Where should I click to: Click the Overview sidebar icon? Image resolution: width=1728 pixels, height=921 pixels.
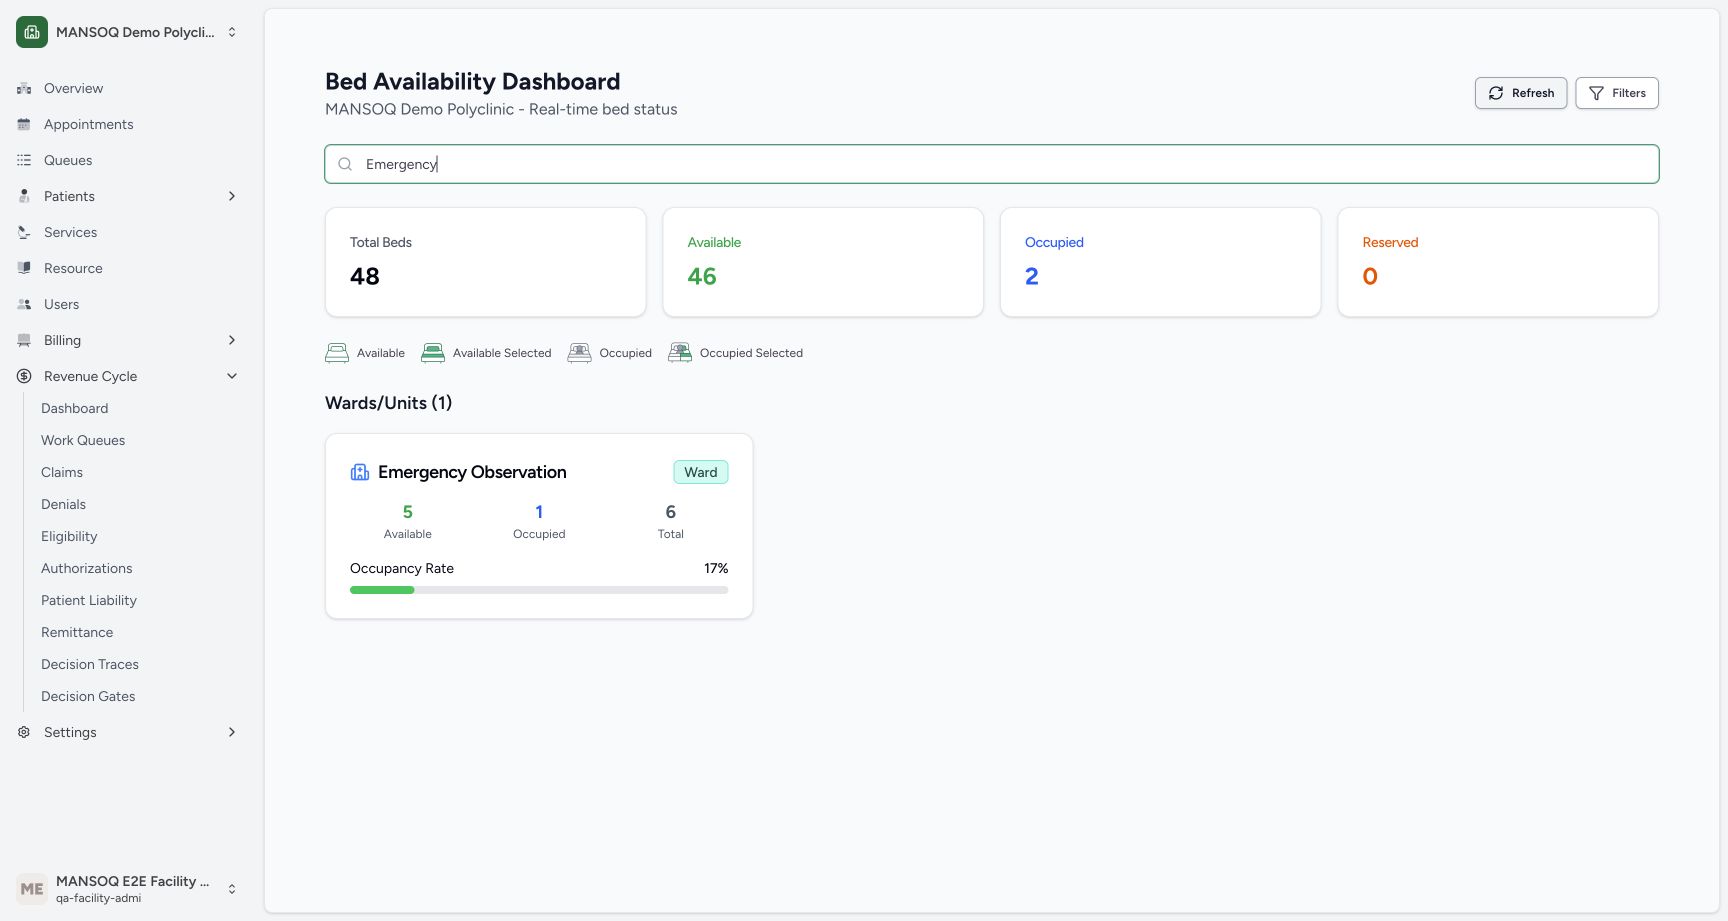click(24, 89)
